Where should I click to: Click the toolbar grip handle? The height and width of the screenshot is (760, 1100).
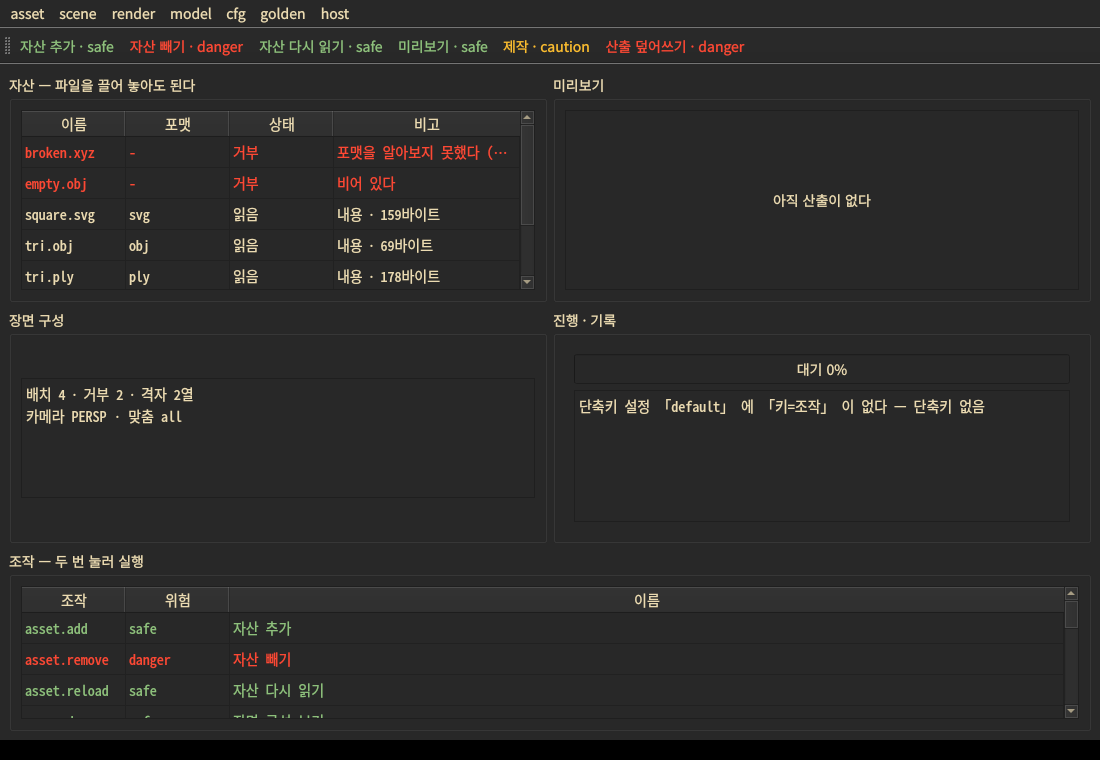pyautogui.click(x=8, y=46)
